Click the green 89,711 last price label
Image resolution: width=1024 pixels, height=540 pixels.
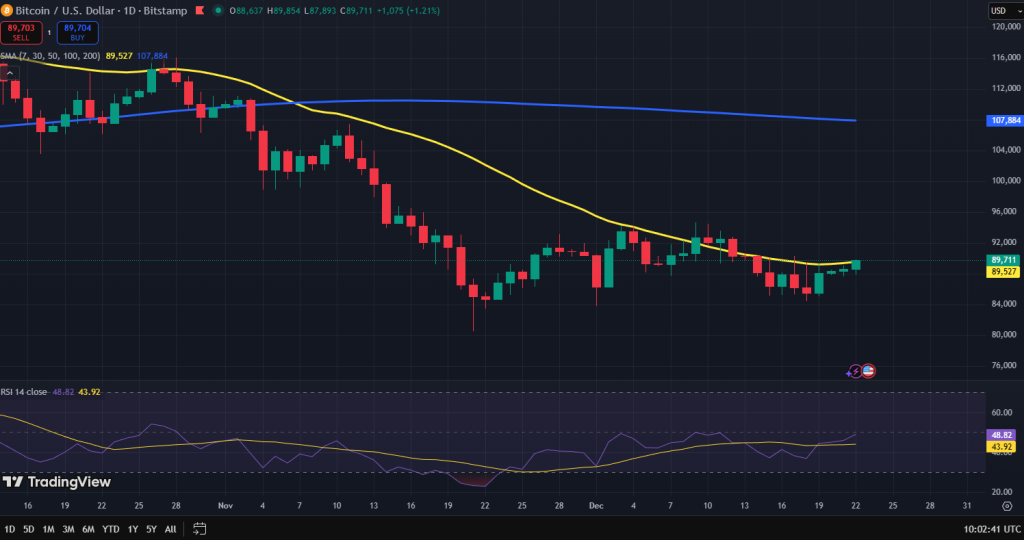[1004, 260]
